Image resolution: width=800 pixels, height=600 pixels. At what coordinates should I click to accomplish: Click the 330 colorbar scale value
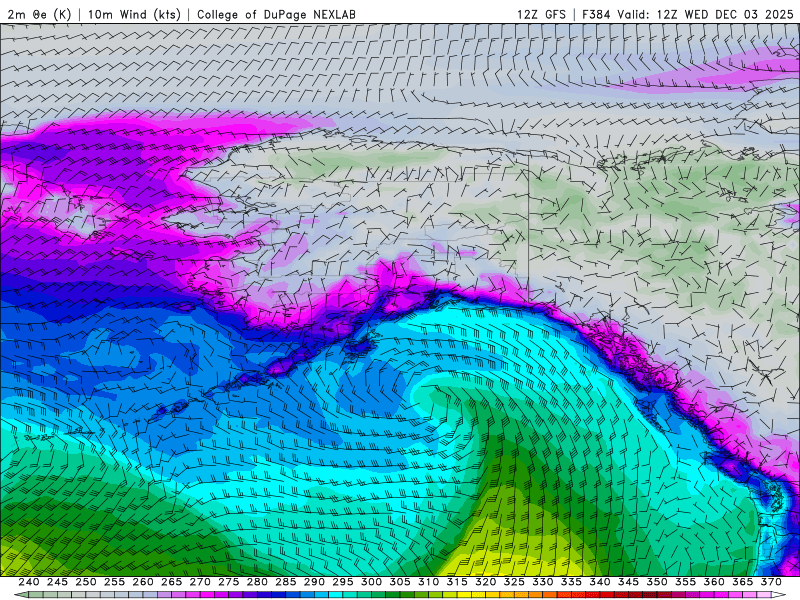(x=543, y=582)
